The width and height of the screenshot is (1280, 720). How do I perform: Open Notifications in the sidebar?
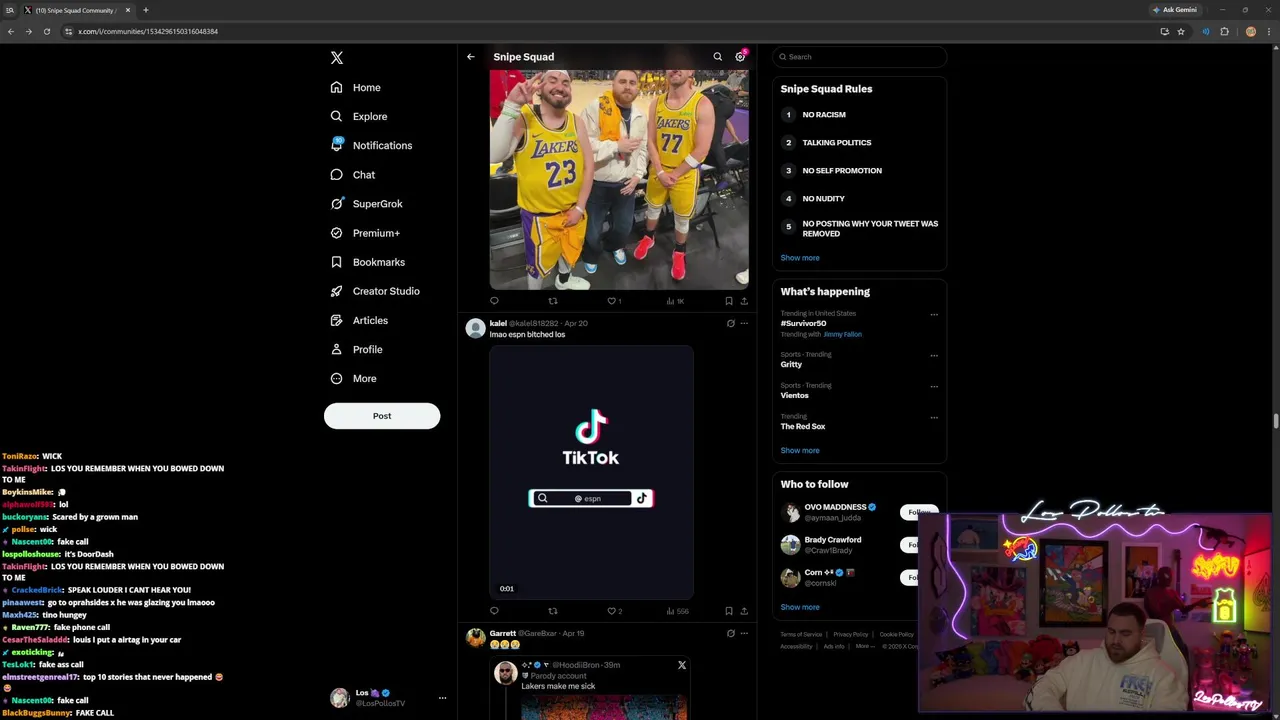[370, 146]
